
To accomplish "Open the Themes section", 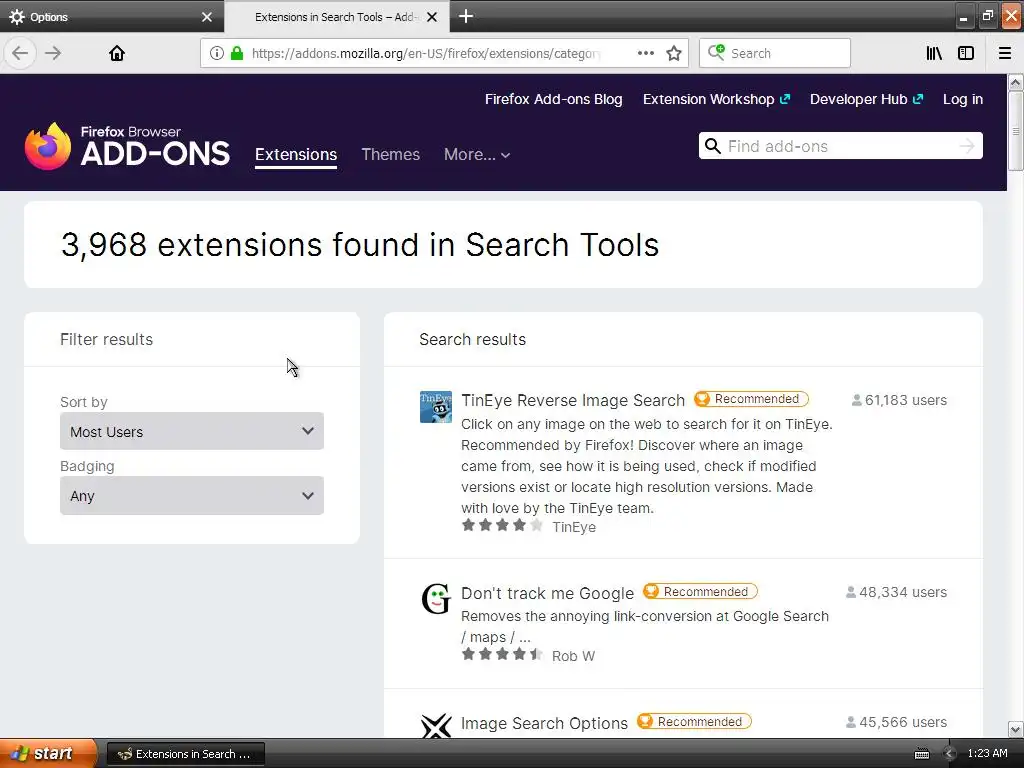I will pos(390,154).
